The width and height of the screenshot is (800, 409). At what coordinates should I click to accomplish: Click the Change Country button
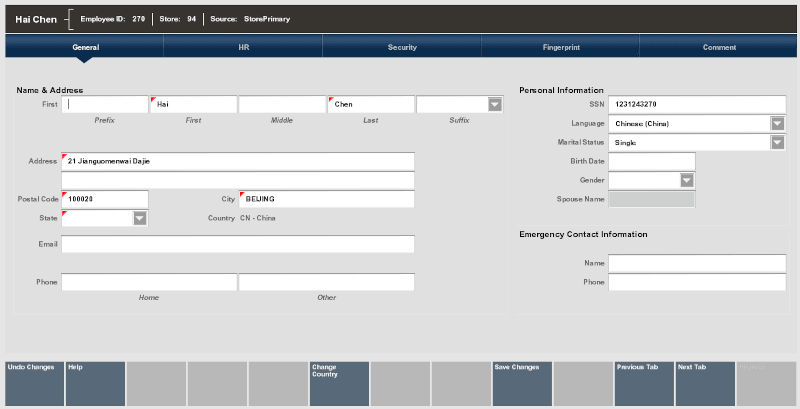(339, 384)
